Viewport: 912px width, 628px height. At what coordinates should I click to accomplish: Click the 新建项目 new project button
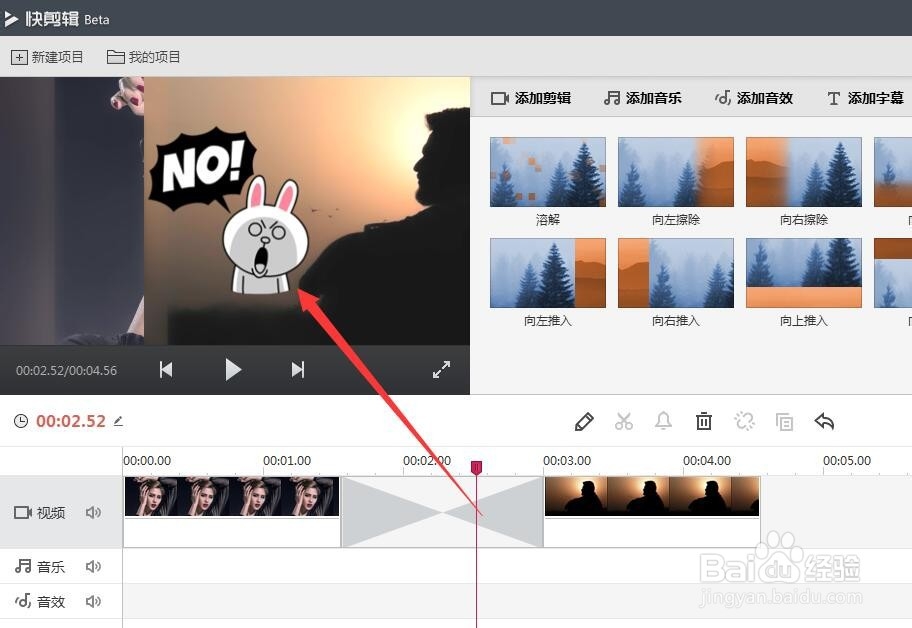47,57
